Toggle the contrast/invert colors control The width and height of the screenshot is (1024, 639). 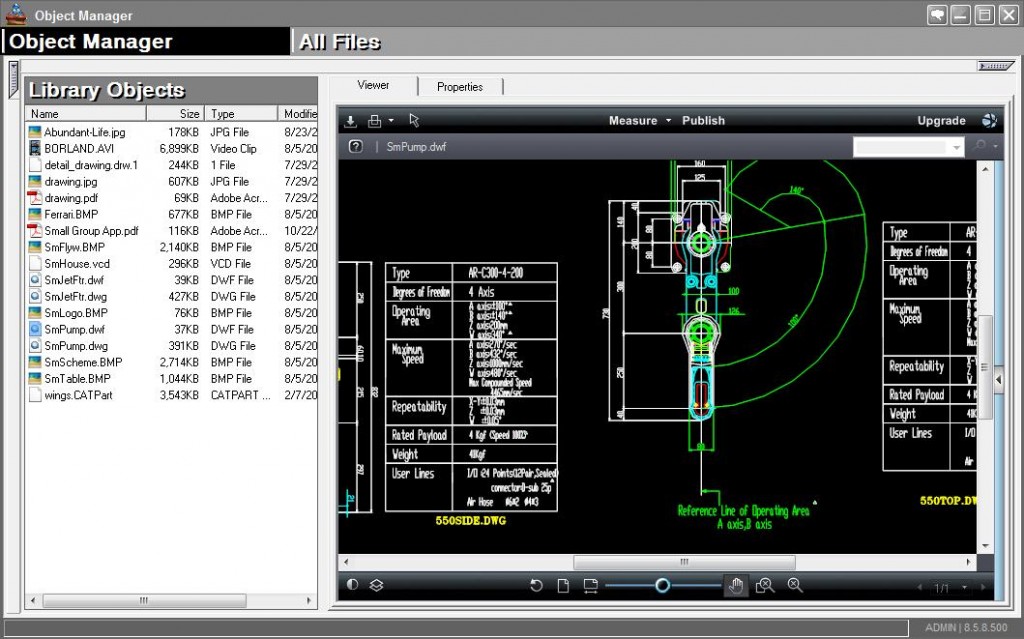coord(351,585)
